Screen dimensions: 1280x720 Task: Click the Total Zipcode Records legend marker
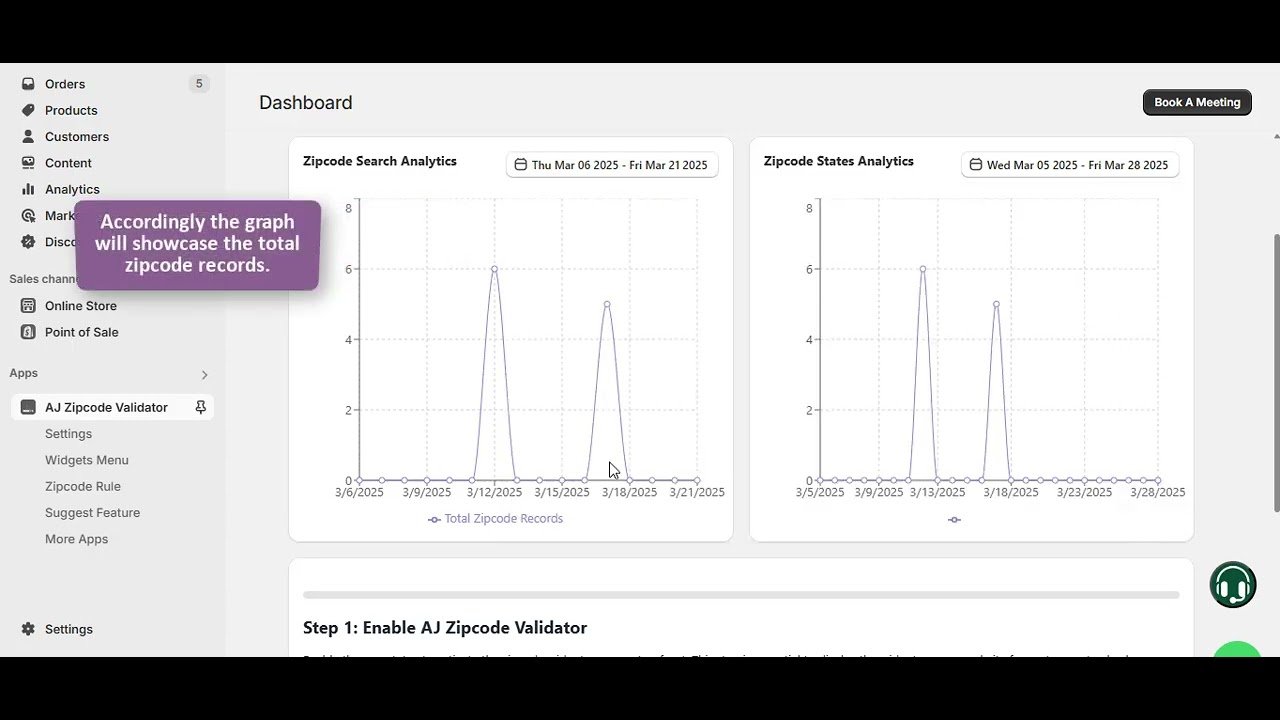(x=434, y=519)
